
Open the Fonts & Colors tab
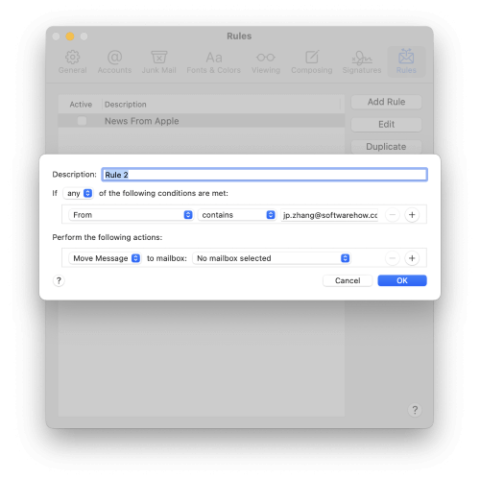(x=214, y=62)
